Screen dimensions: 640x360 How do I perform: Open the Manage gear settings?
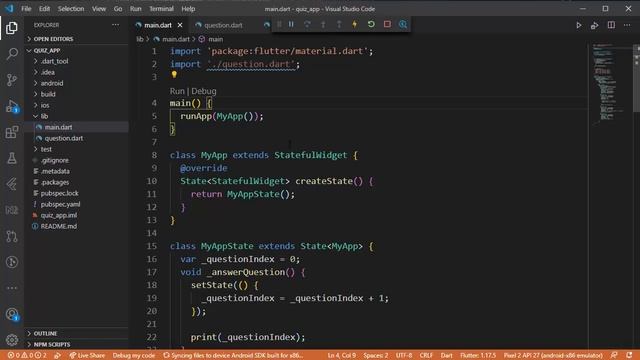click(x=12, y=340)
